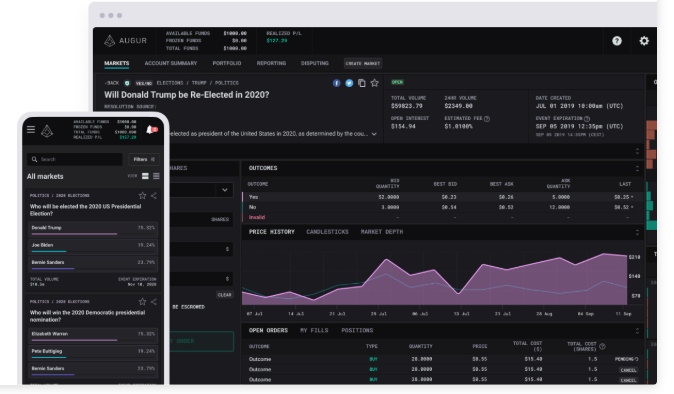Viewport: 674px width, 394px height.
Task: Collapse the Outcomes panel toggle
Action: click(x=637, y=168)
